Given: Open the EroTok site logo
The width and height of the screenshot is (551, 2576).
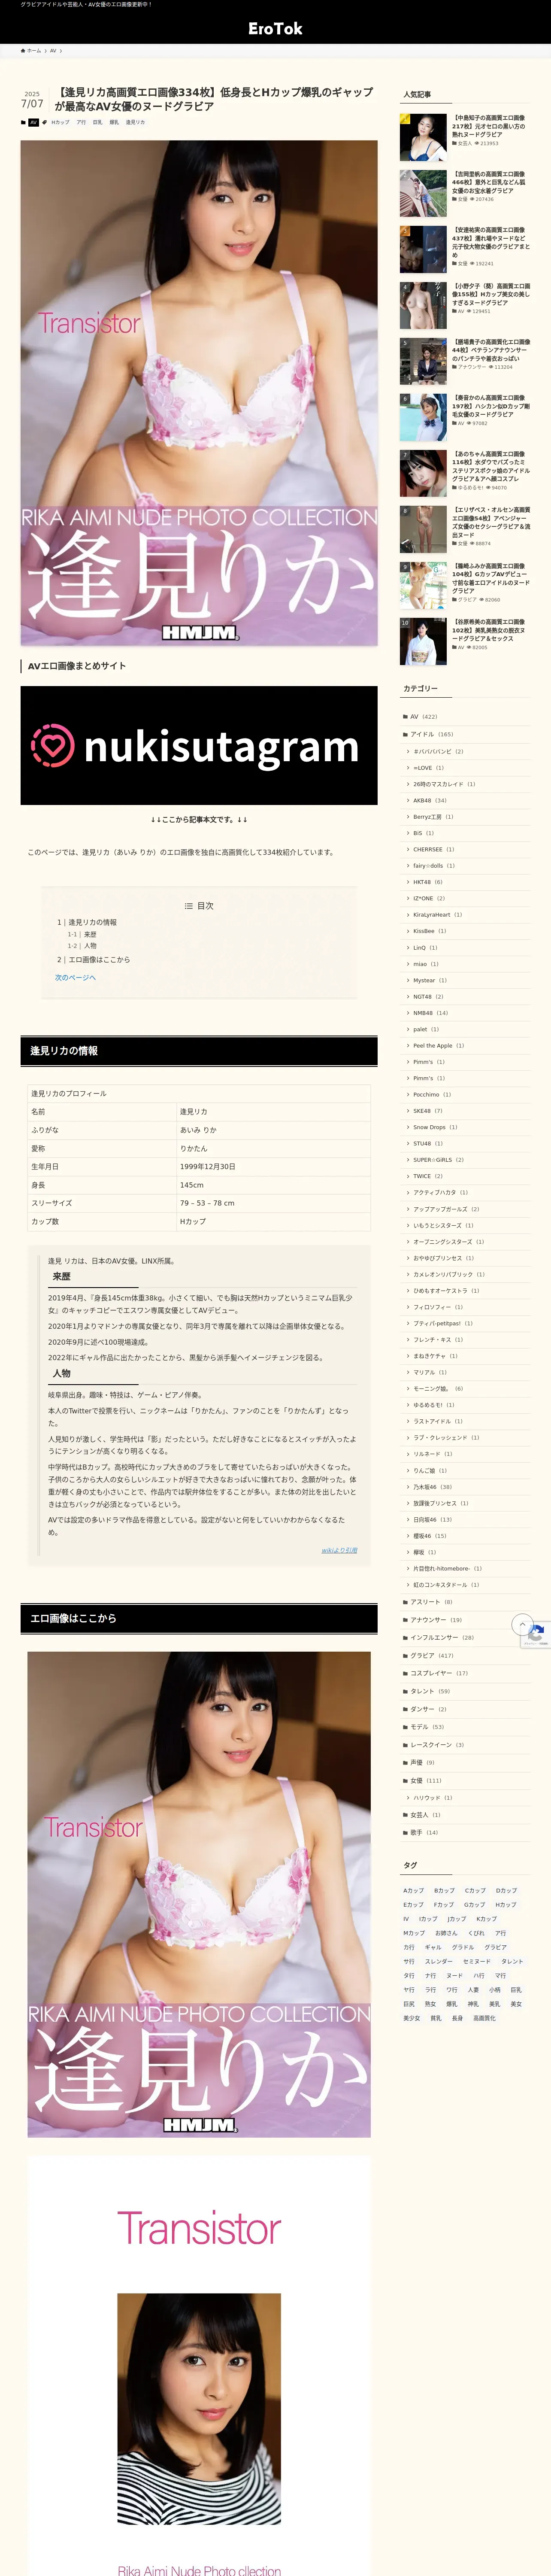Looking at the screenshot, I should tap(275, 29).
